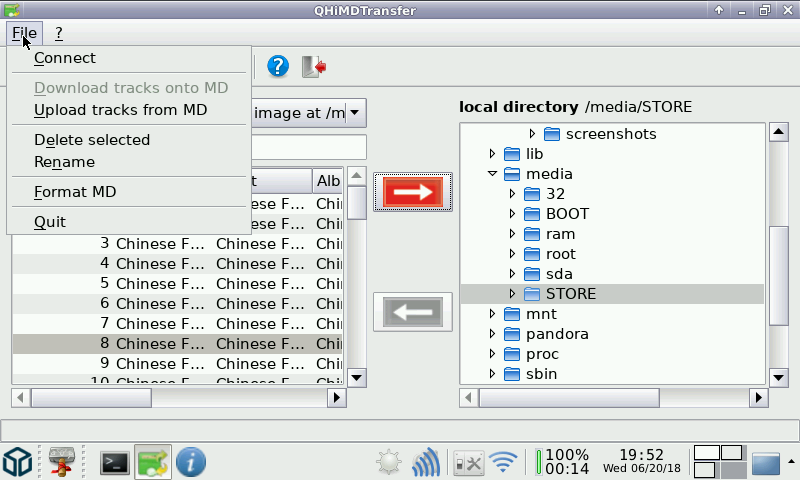
Task: Click the Alb column header
Action: (x=328, y=181)
